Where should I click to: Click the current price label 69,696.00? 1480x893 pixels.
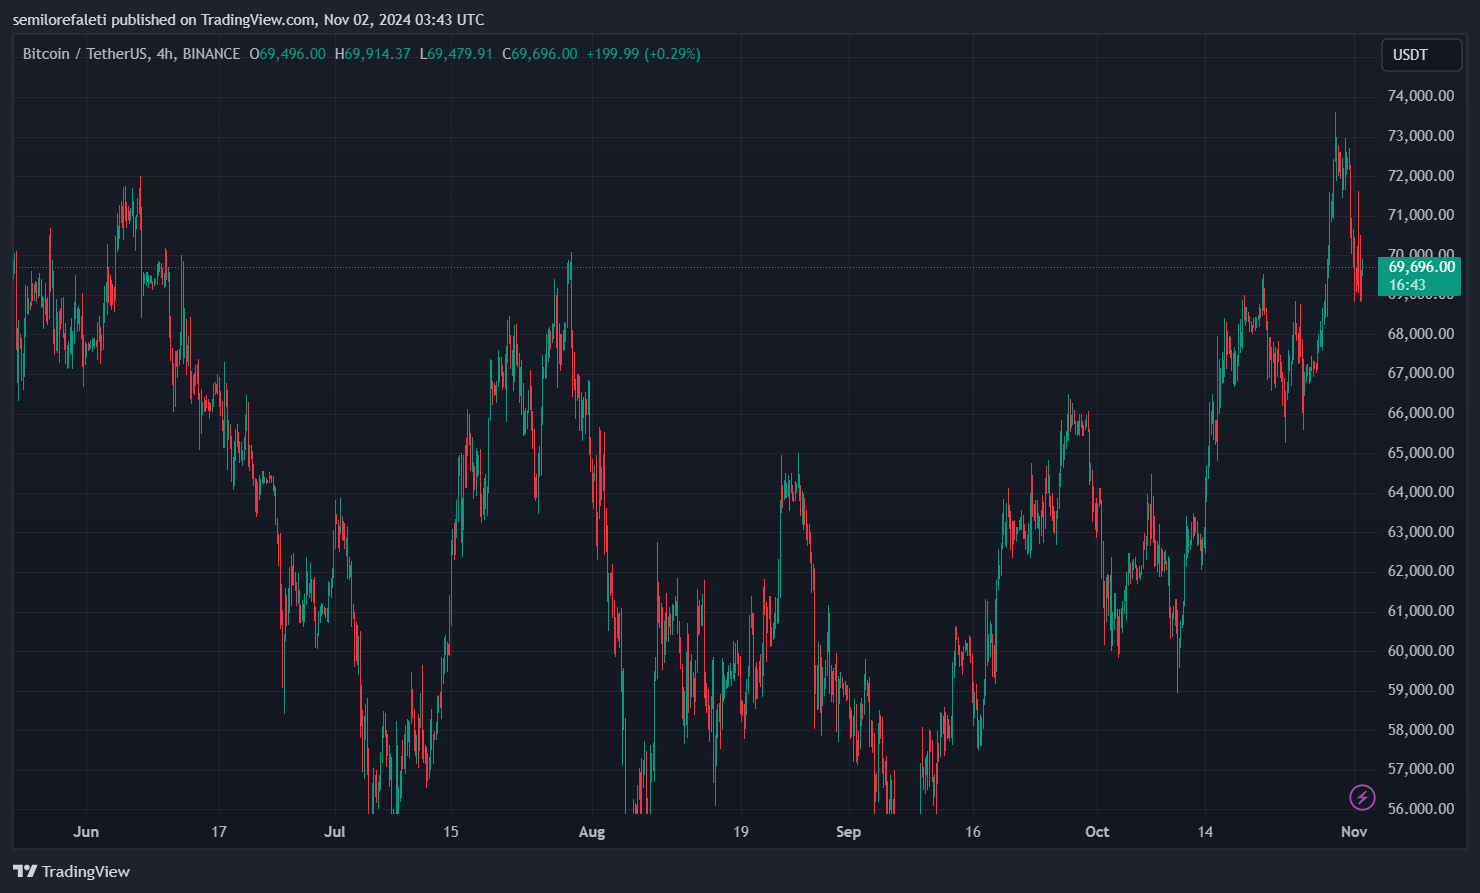(1419, 276)
